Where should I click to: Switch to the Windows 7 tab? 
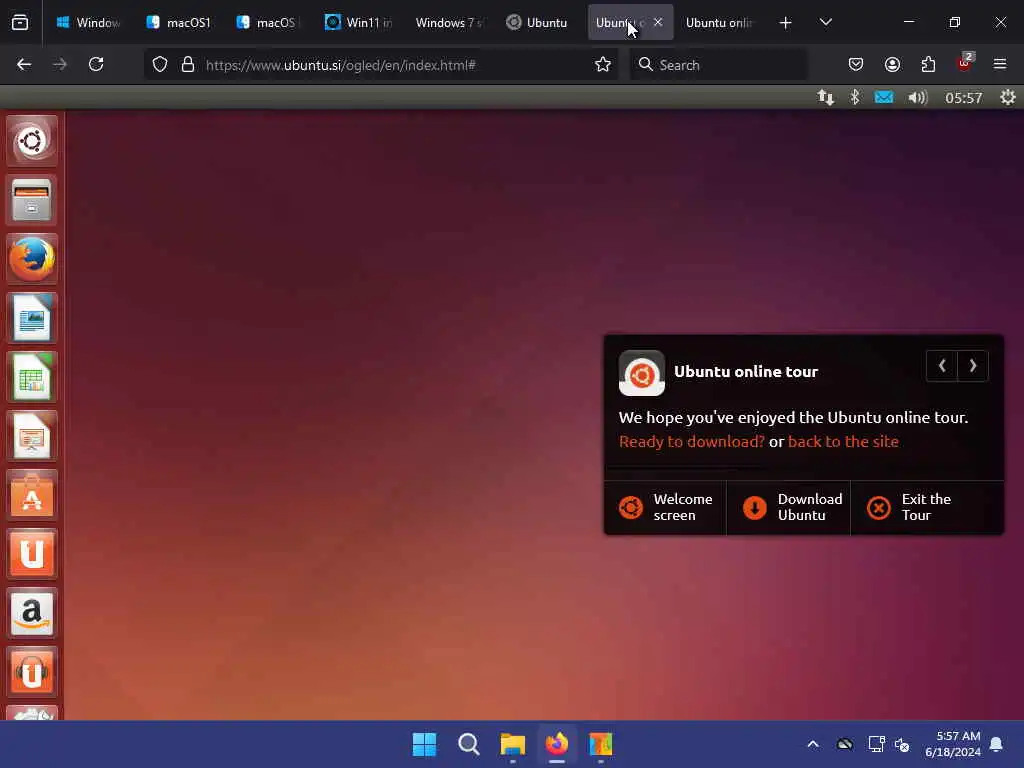point(449,23)
